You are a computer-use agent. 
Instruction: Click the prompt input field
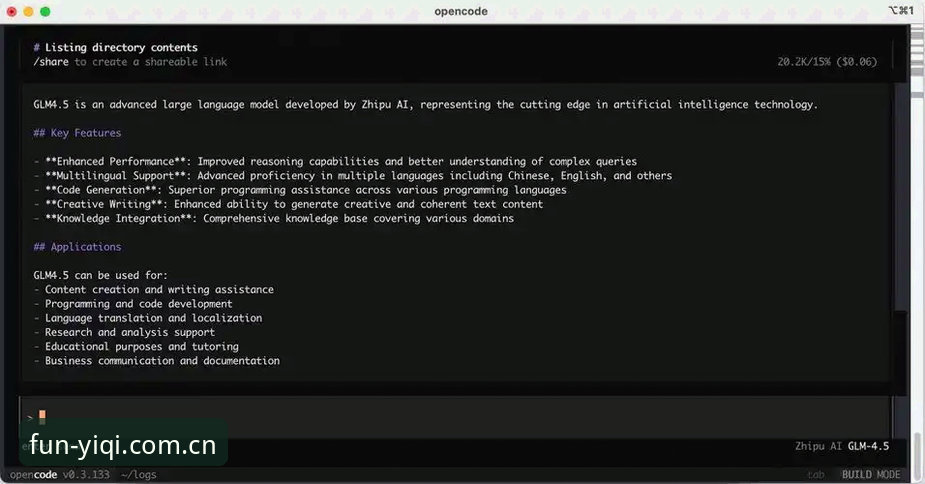click(x=455, y=417)
